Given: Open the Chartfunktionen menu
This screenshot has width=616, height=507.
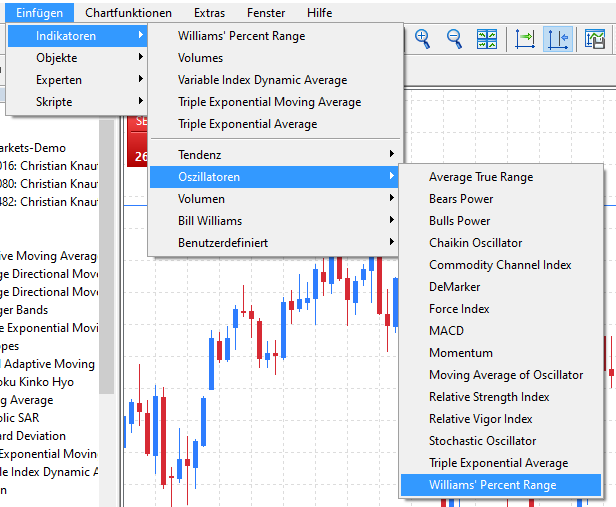Looking at the screenshot, I should tap(128, 13).
